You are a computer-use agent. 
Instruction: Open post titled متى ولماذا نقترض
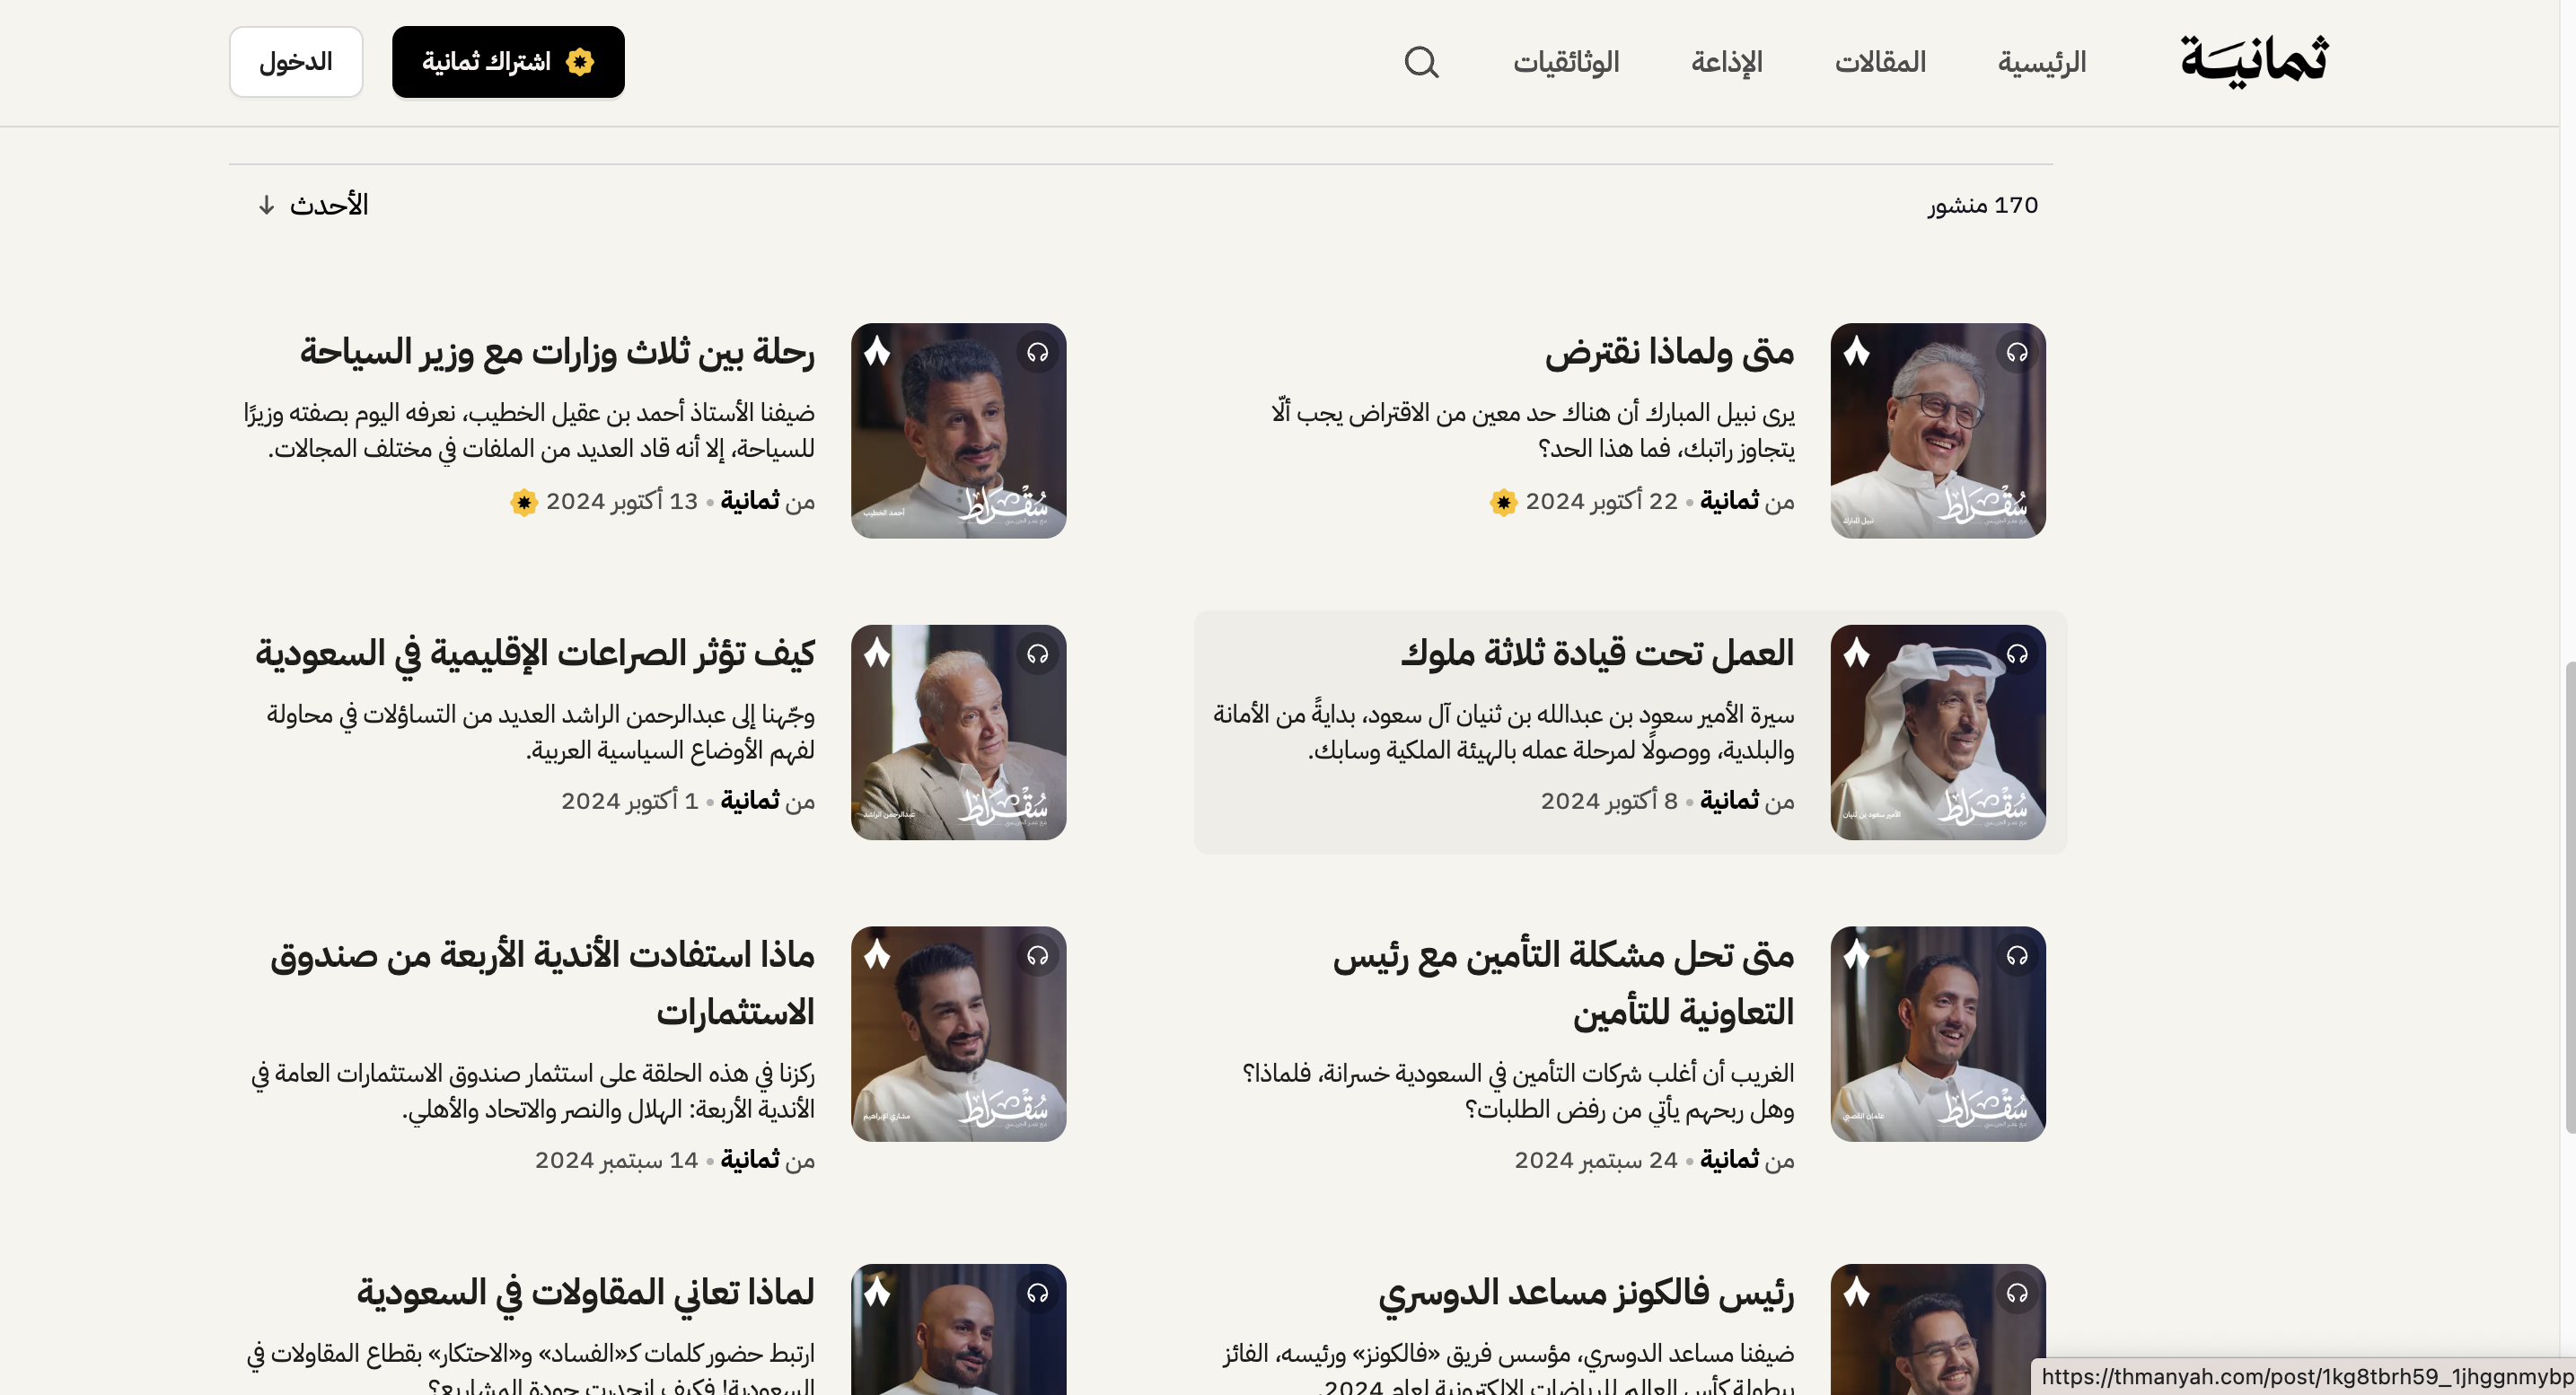1669,352
